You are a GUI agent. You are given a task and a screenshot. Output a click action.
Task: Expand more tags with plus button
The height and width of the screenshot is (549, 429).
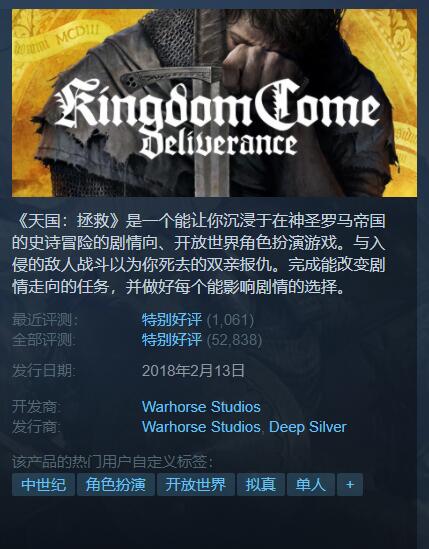click(350, 485)
